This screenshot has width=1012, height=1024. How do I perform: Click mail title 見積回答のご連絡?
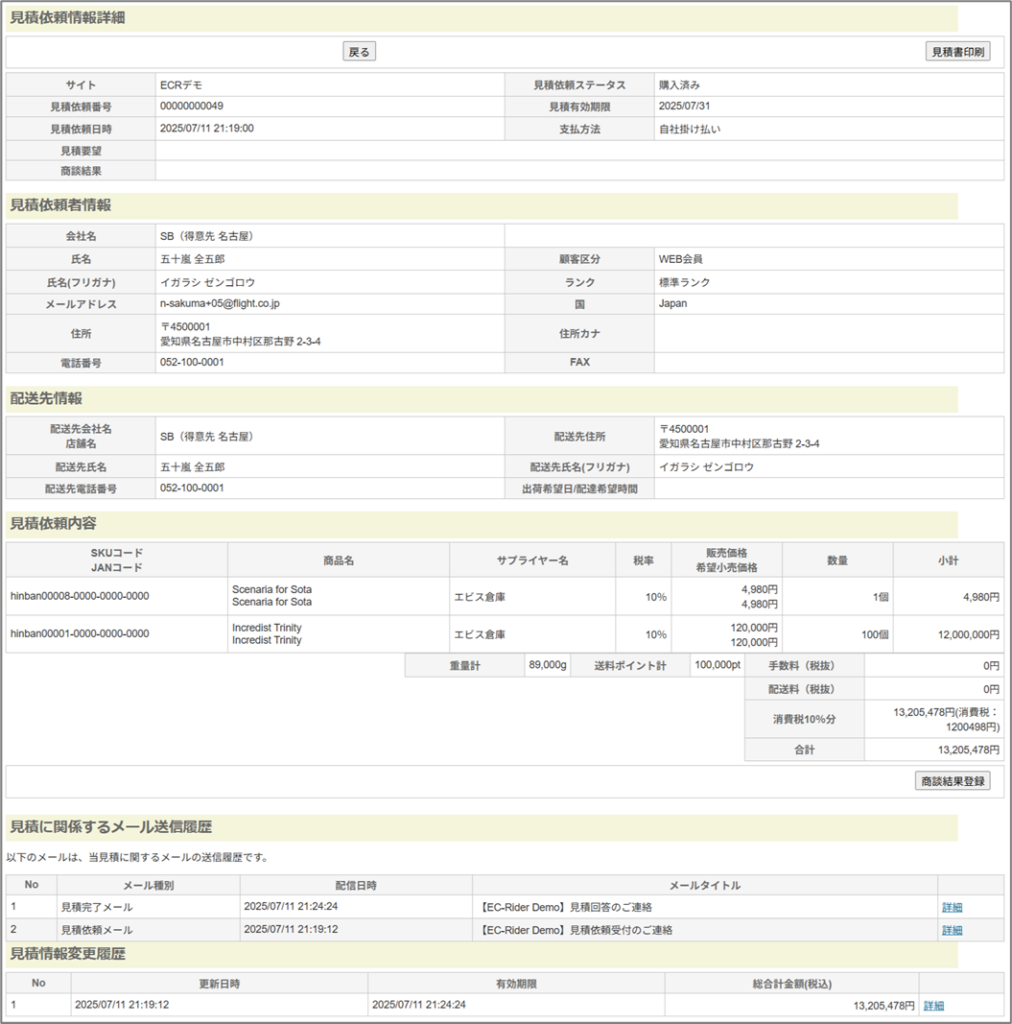566,907
